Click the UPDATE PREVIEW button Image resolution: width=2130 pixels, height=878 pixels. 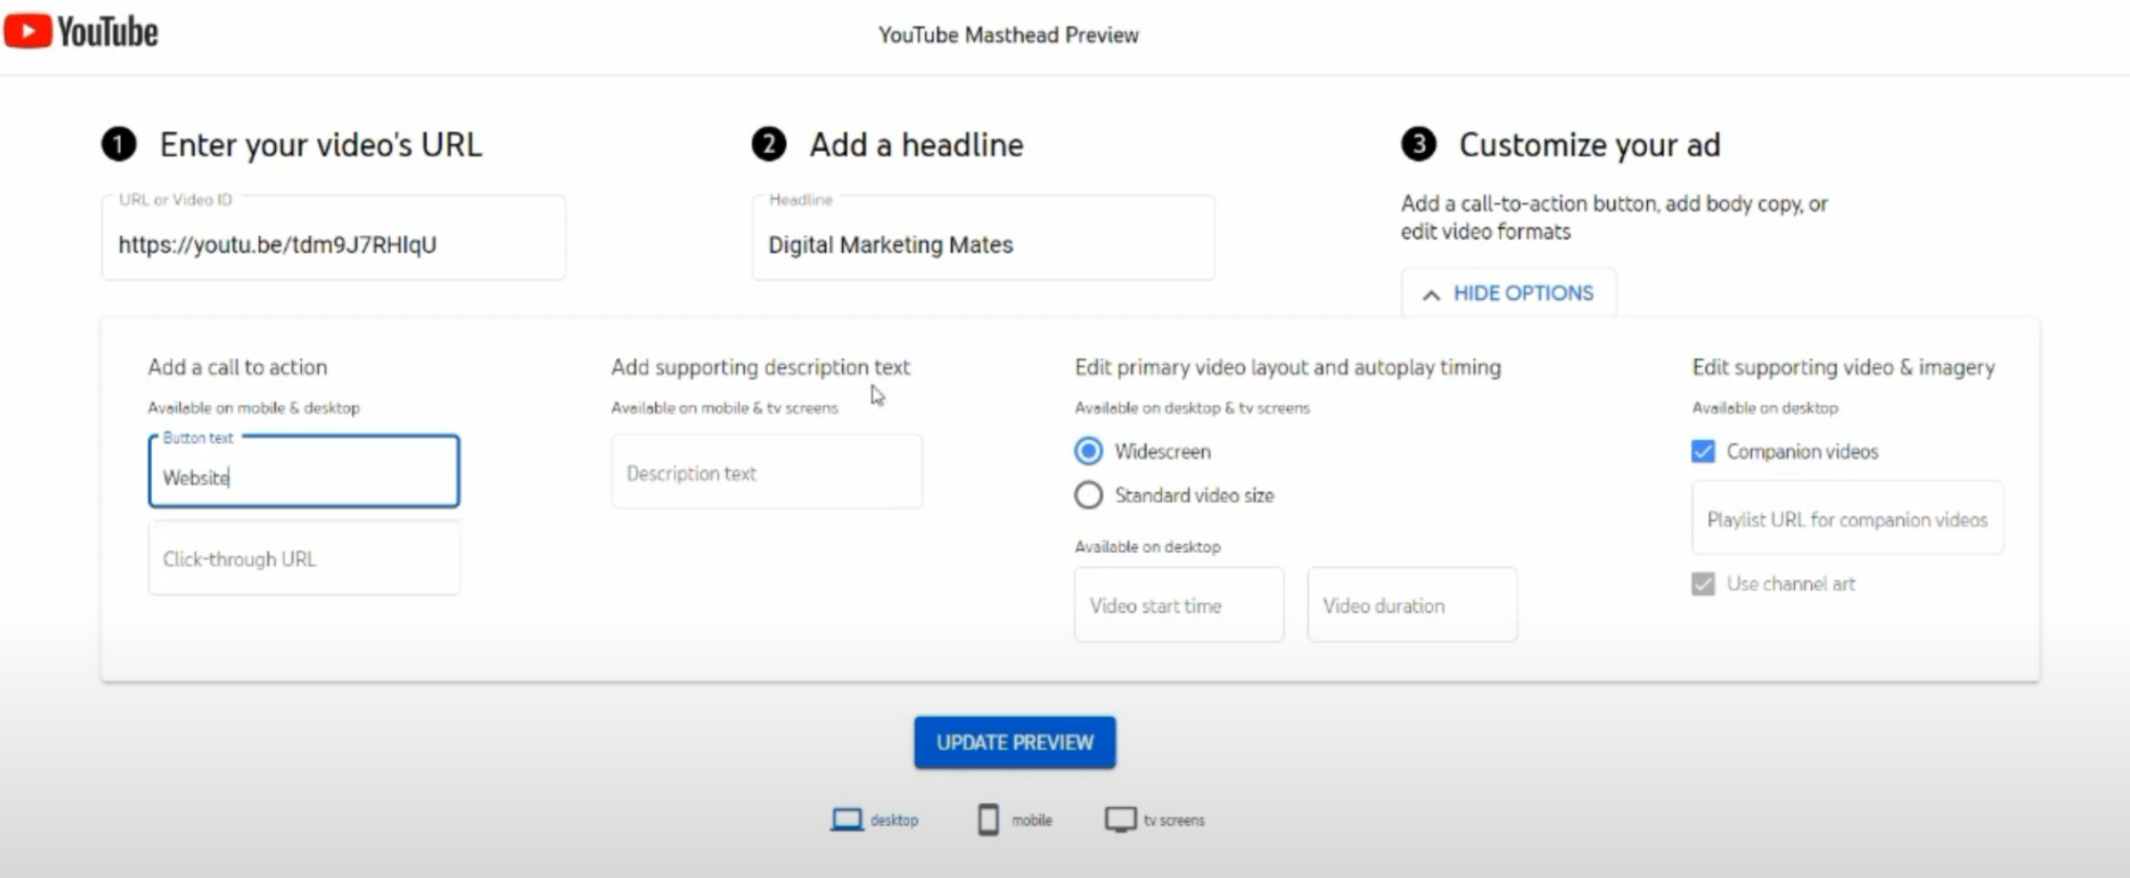pyautogui.click(x=1015, y=742)
